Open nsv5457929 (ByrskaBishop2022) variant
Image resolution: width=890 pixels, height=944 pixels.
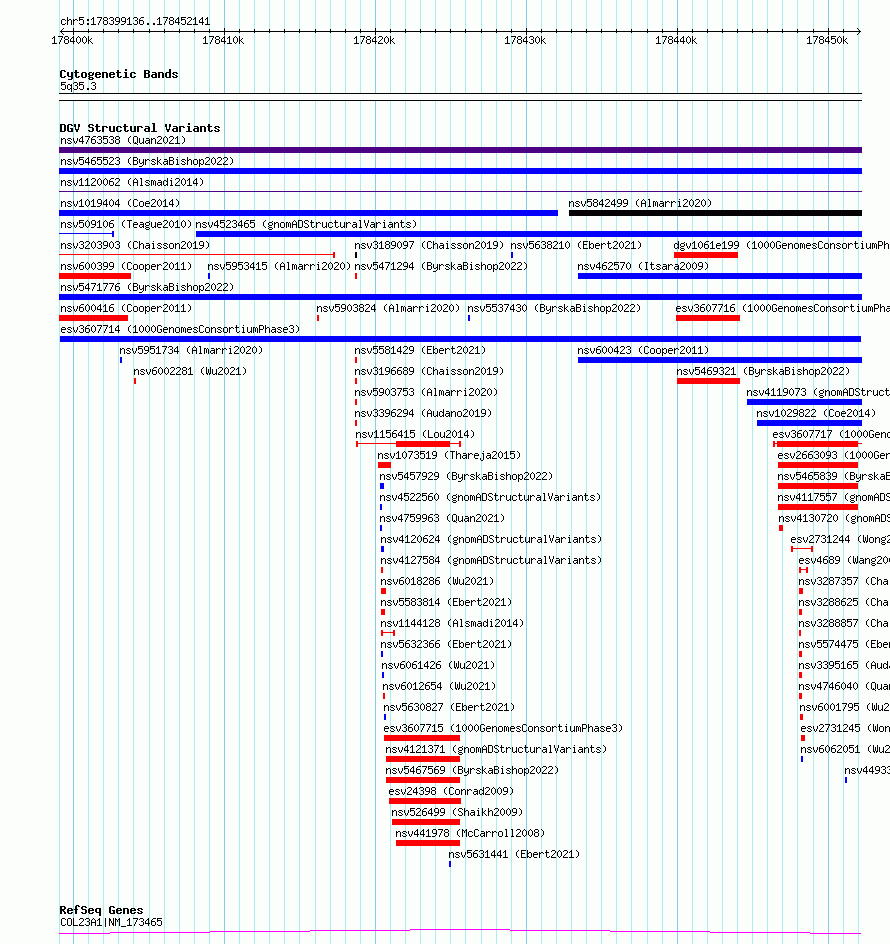pyautogui.click(x=466, y=476)
